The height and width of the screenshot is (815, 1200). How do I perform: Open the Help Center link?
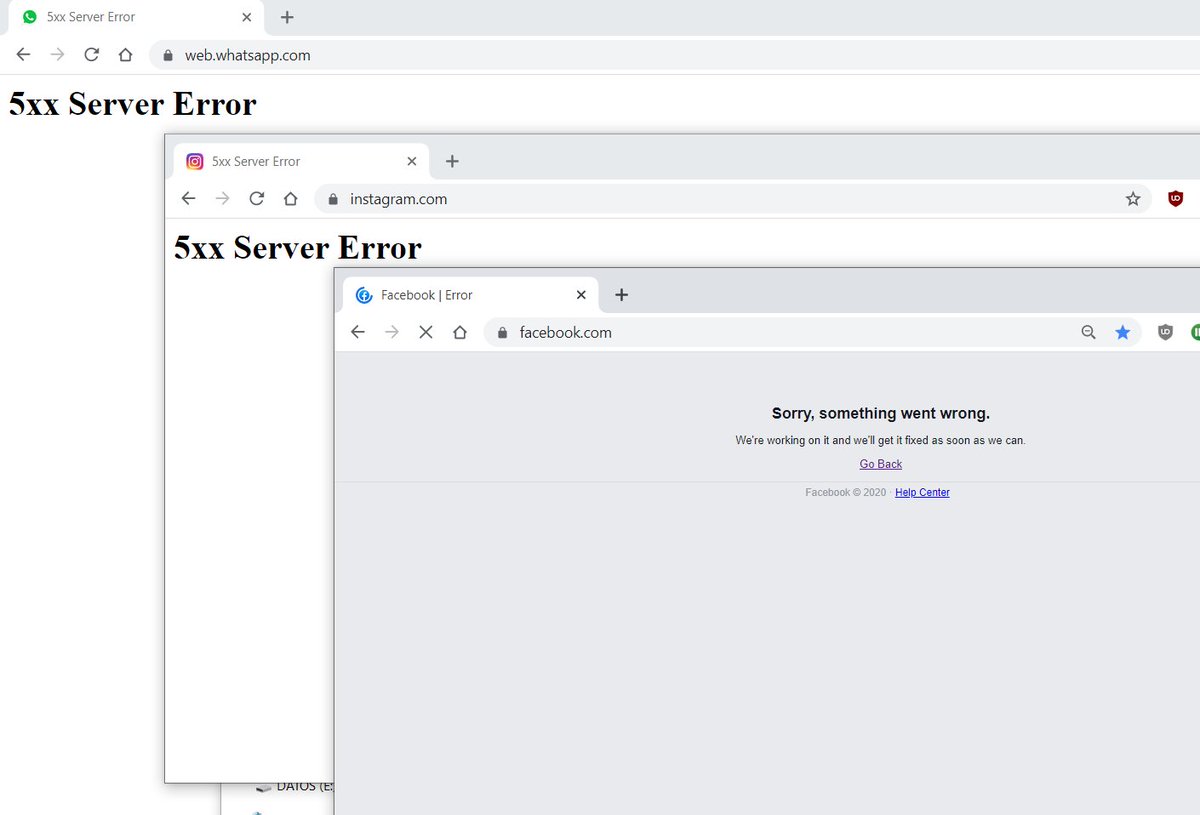click(x=922, y=492)
